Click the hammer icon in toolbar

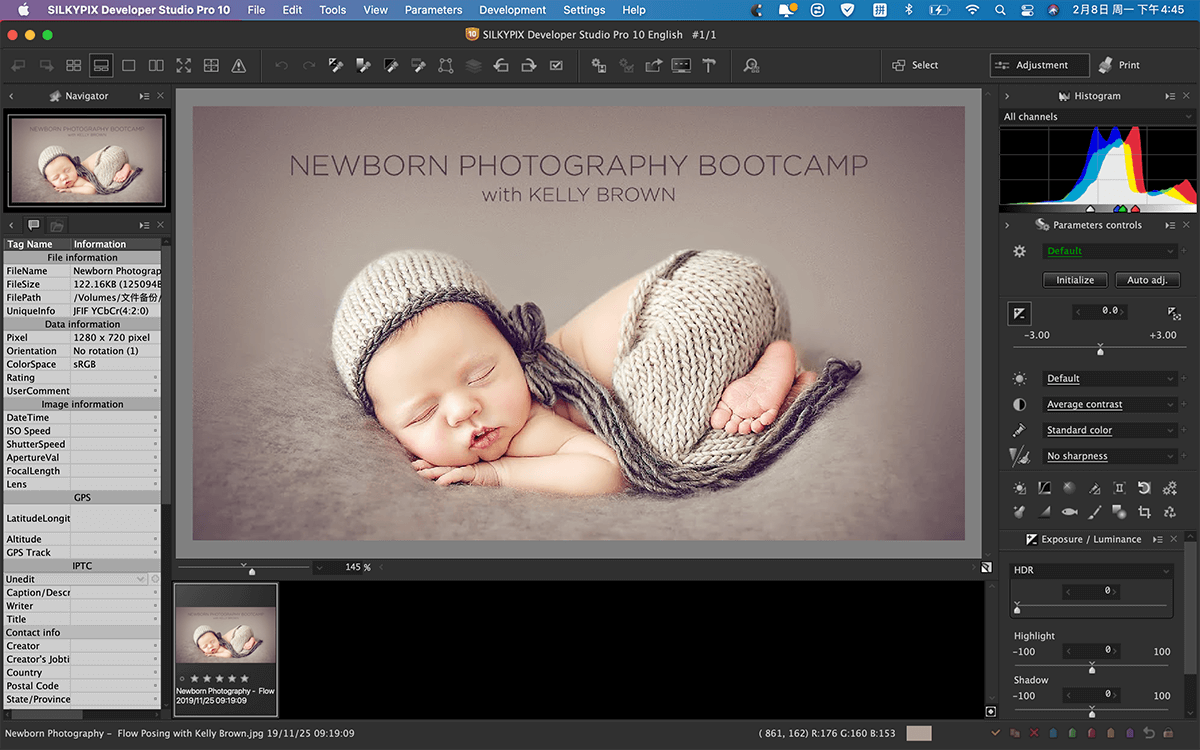click(x=709, y=66)
